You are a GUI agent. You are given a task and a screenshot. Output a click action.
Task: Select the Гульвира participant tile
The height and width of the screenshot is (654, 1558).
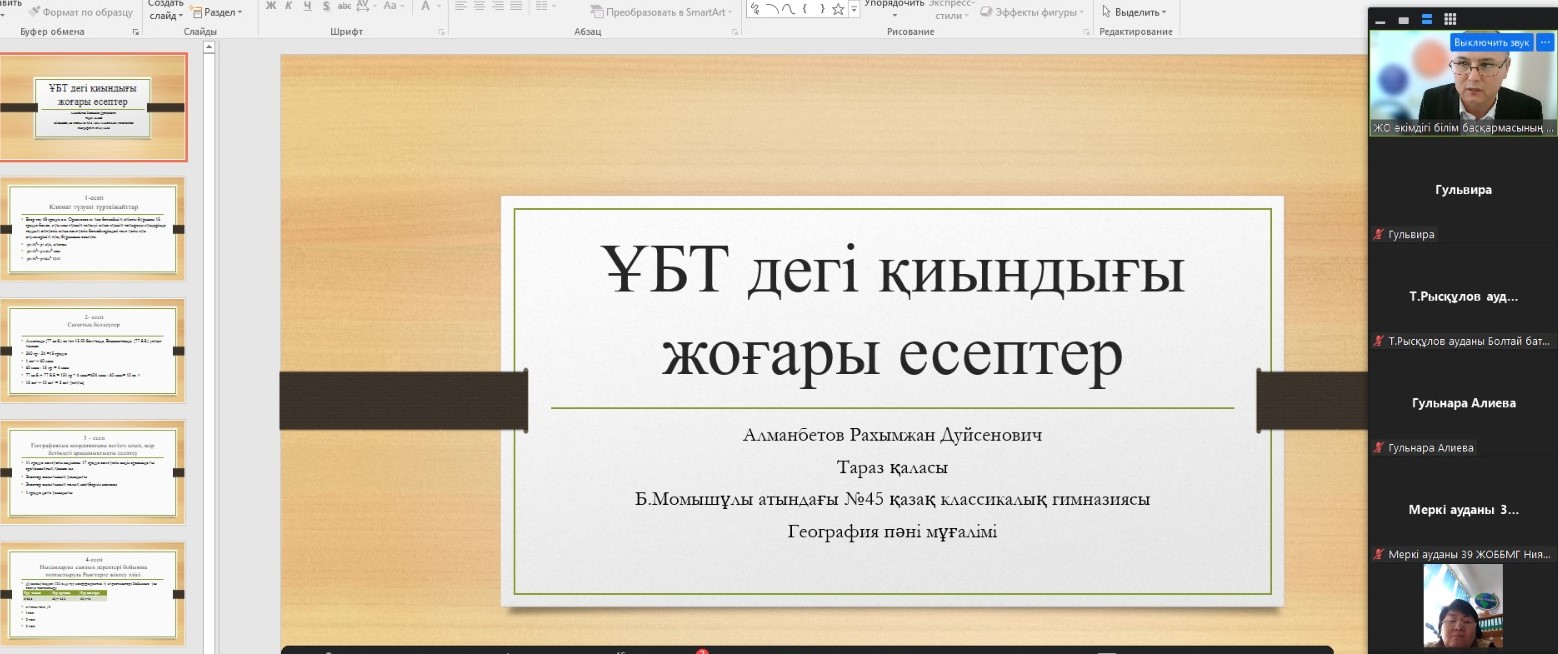(x=1463, y=190)
